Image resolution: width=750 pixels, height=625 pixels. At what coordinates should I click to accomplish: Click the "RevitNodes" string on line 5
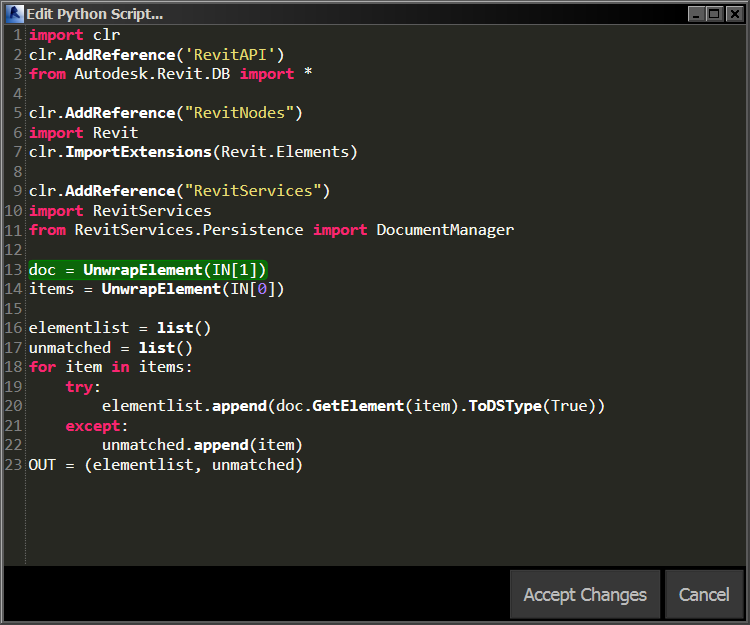coord(239,113)
